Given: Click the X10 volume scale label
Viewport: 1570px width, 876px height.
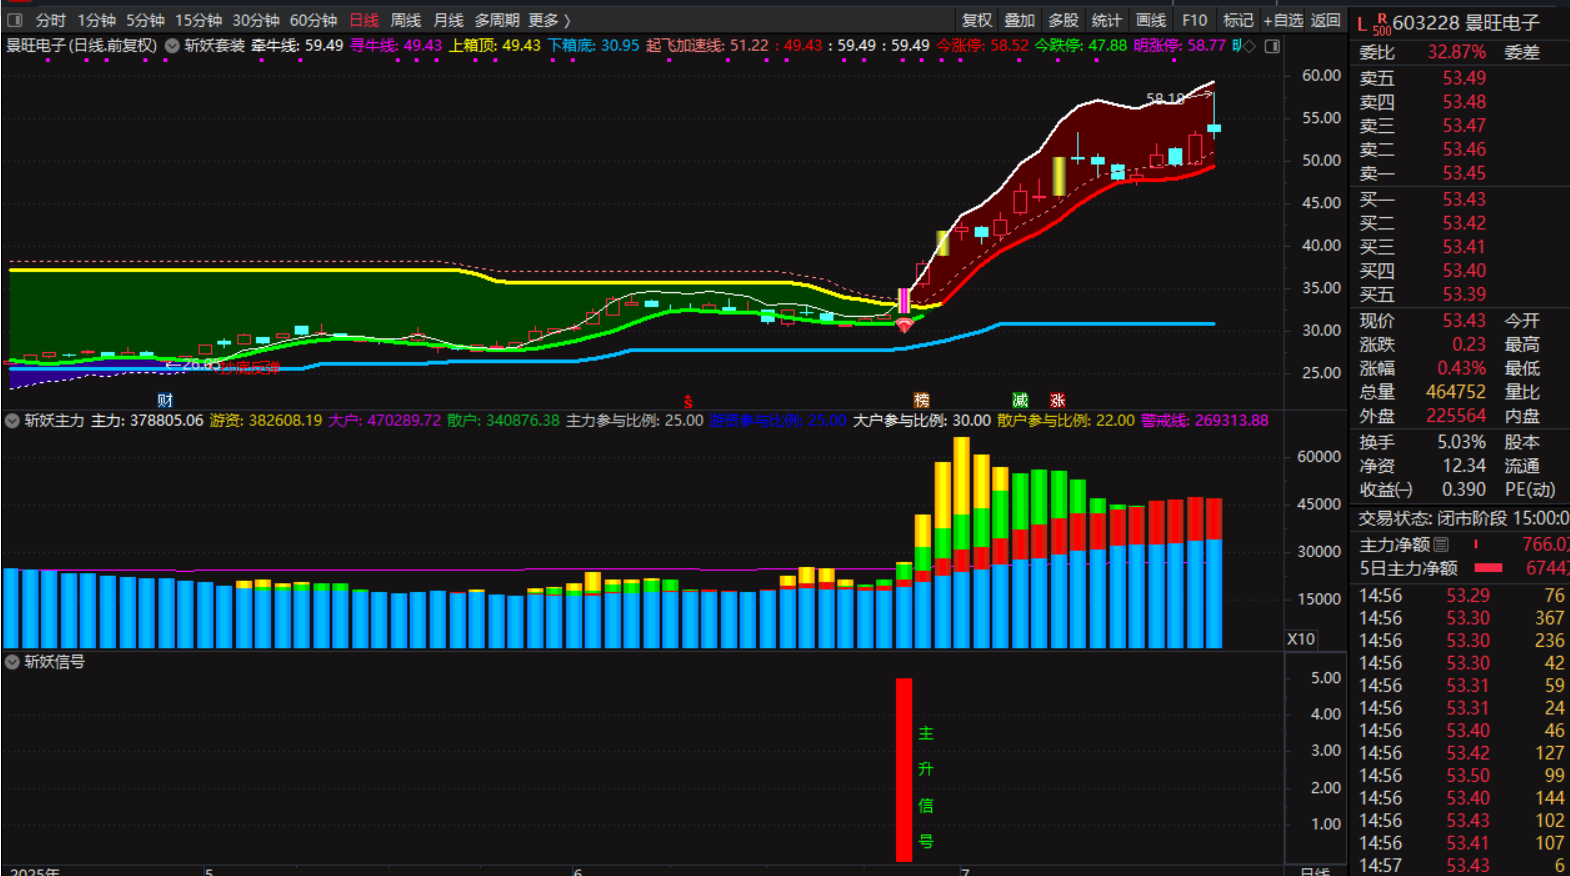Looking at the screenshot, I should (1300, 639).
